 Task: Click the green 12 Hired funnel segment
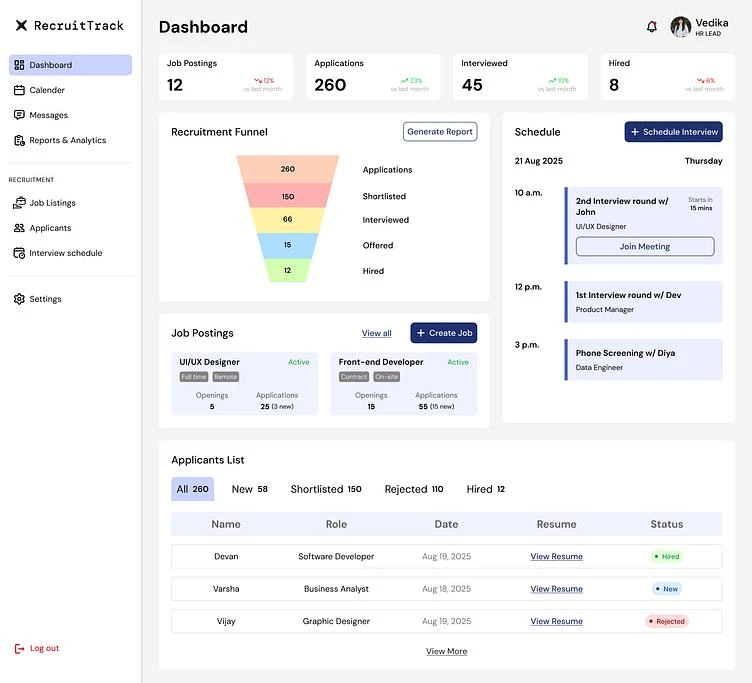(x=288, y=271)
